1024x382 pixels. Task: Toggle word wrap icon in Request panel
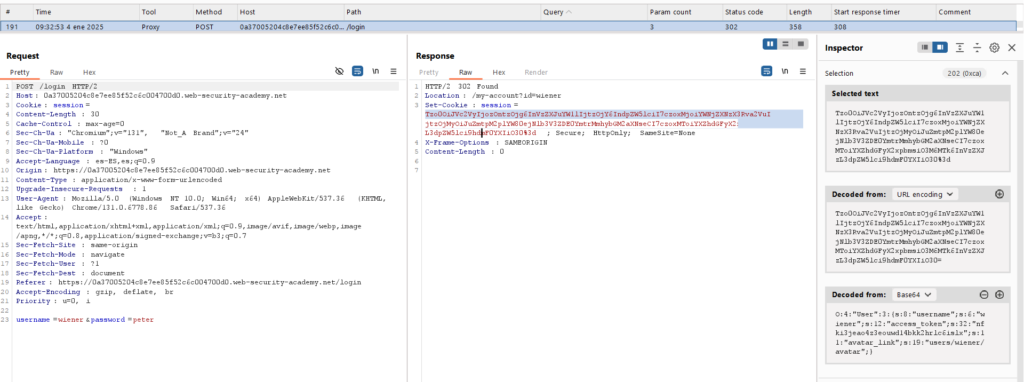(358, 71)
